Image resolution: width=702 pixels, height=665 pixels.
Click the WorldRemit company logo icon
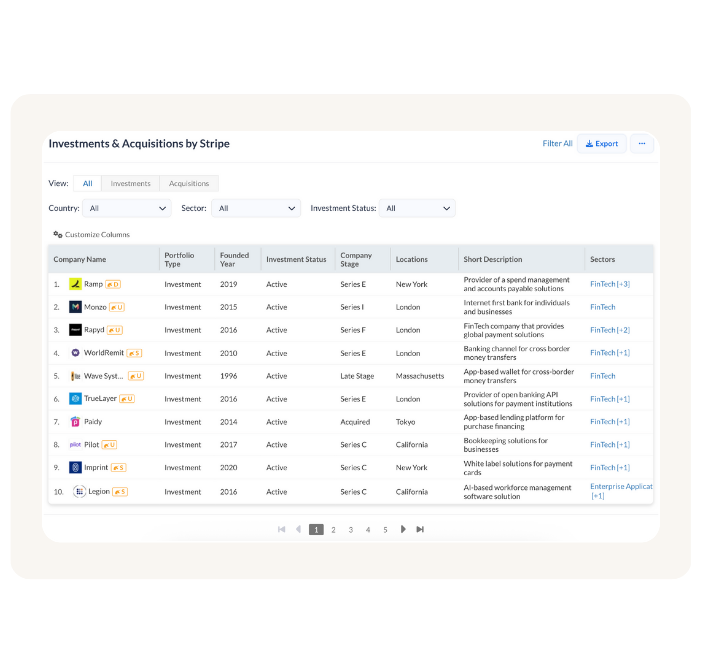(75, 353)
